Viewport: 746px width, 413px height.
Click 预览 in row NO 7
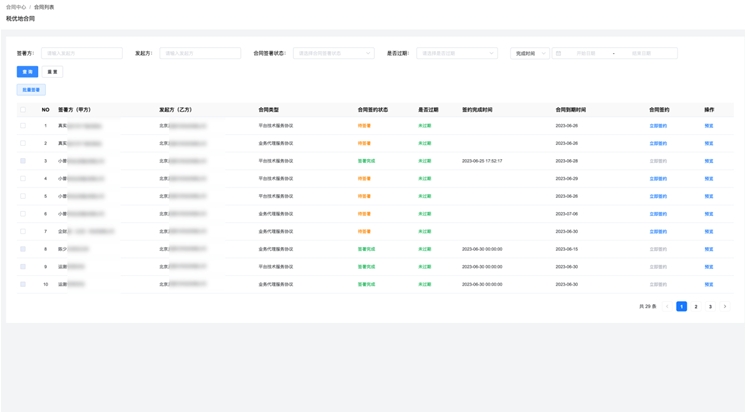coord(709,232)
